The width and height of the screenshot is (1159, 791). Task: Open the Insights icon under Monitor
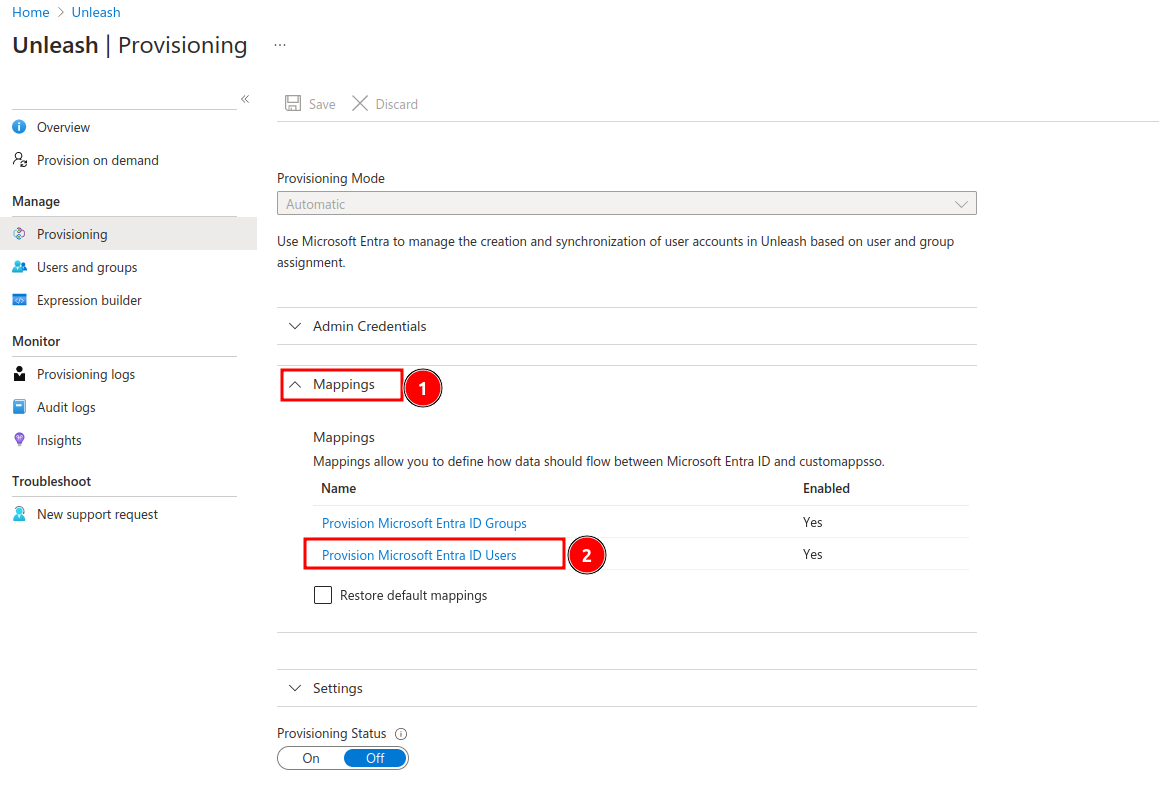tap(21, 440)
